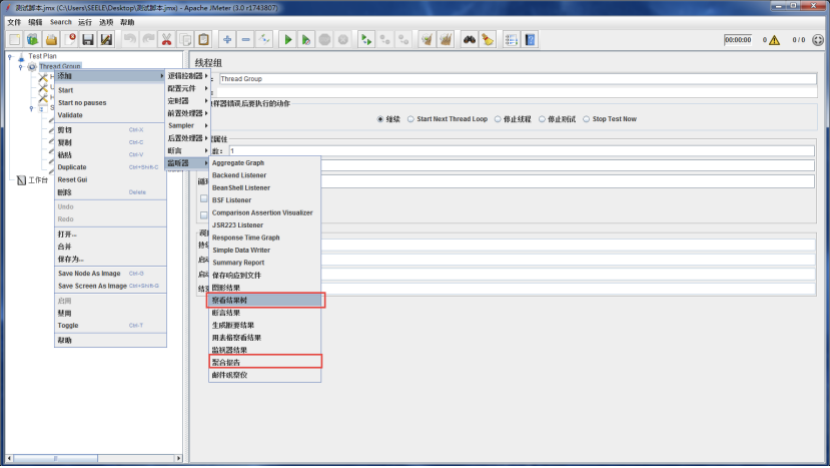Click the thread count field showing 1
Image resolution: width=830 pixels, height=468 pixels.
[x=521, y=151]
